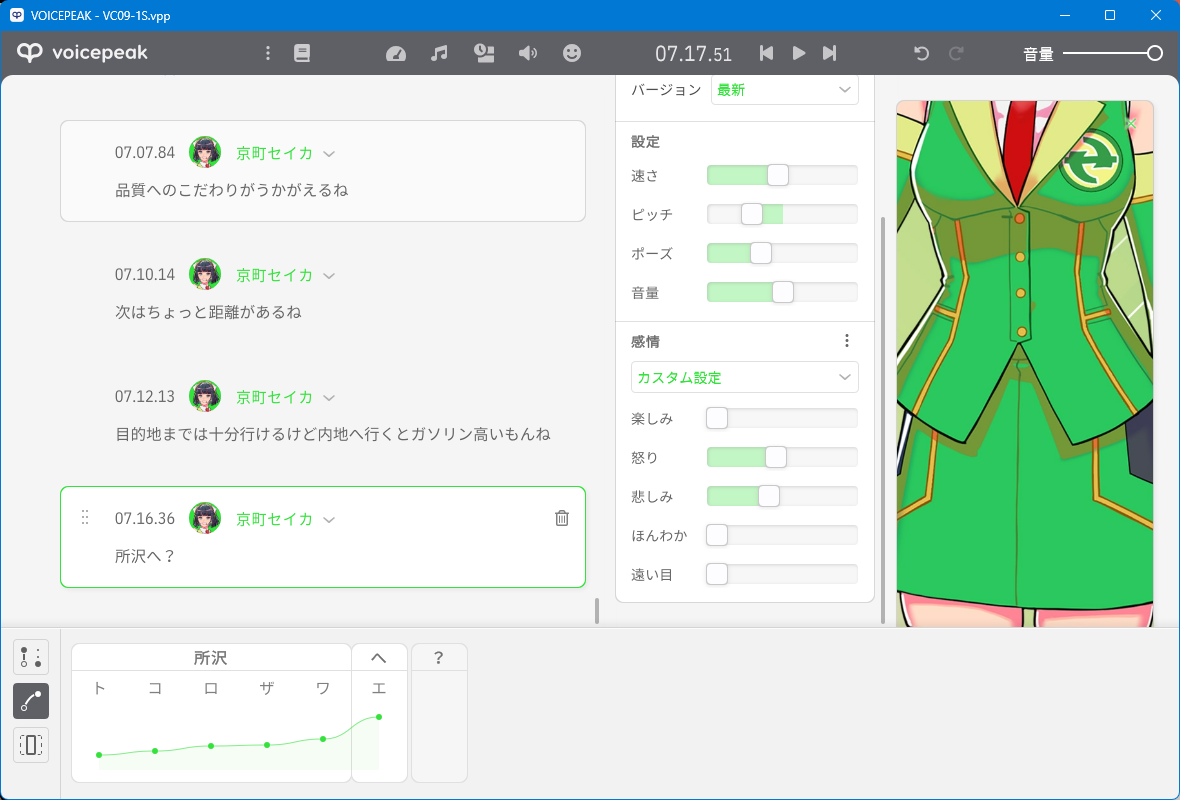This screenshot has height=800, width=1180.
Task: Open the speaker volume icon
Action: [x=528, y=54]
